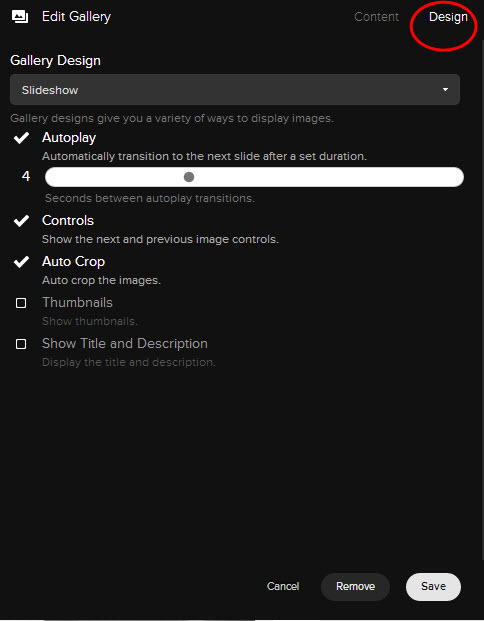Viewport: 484px width, 621px height.
Task: Click the Remove button
Action: (355, 587)
